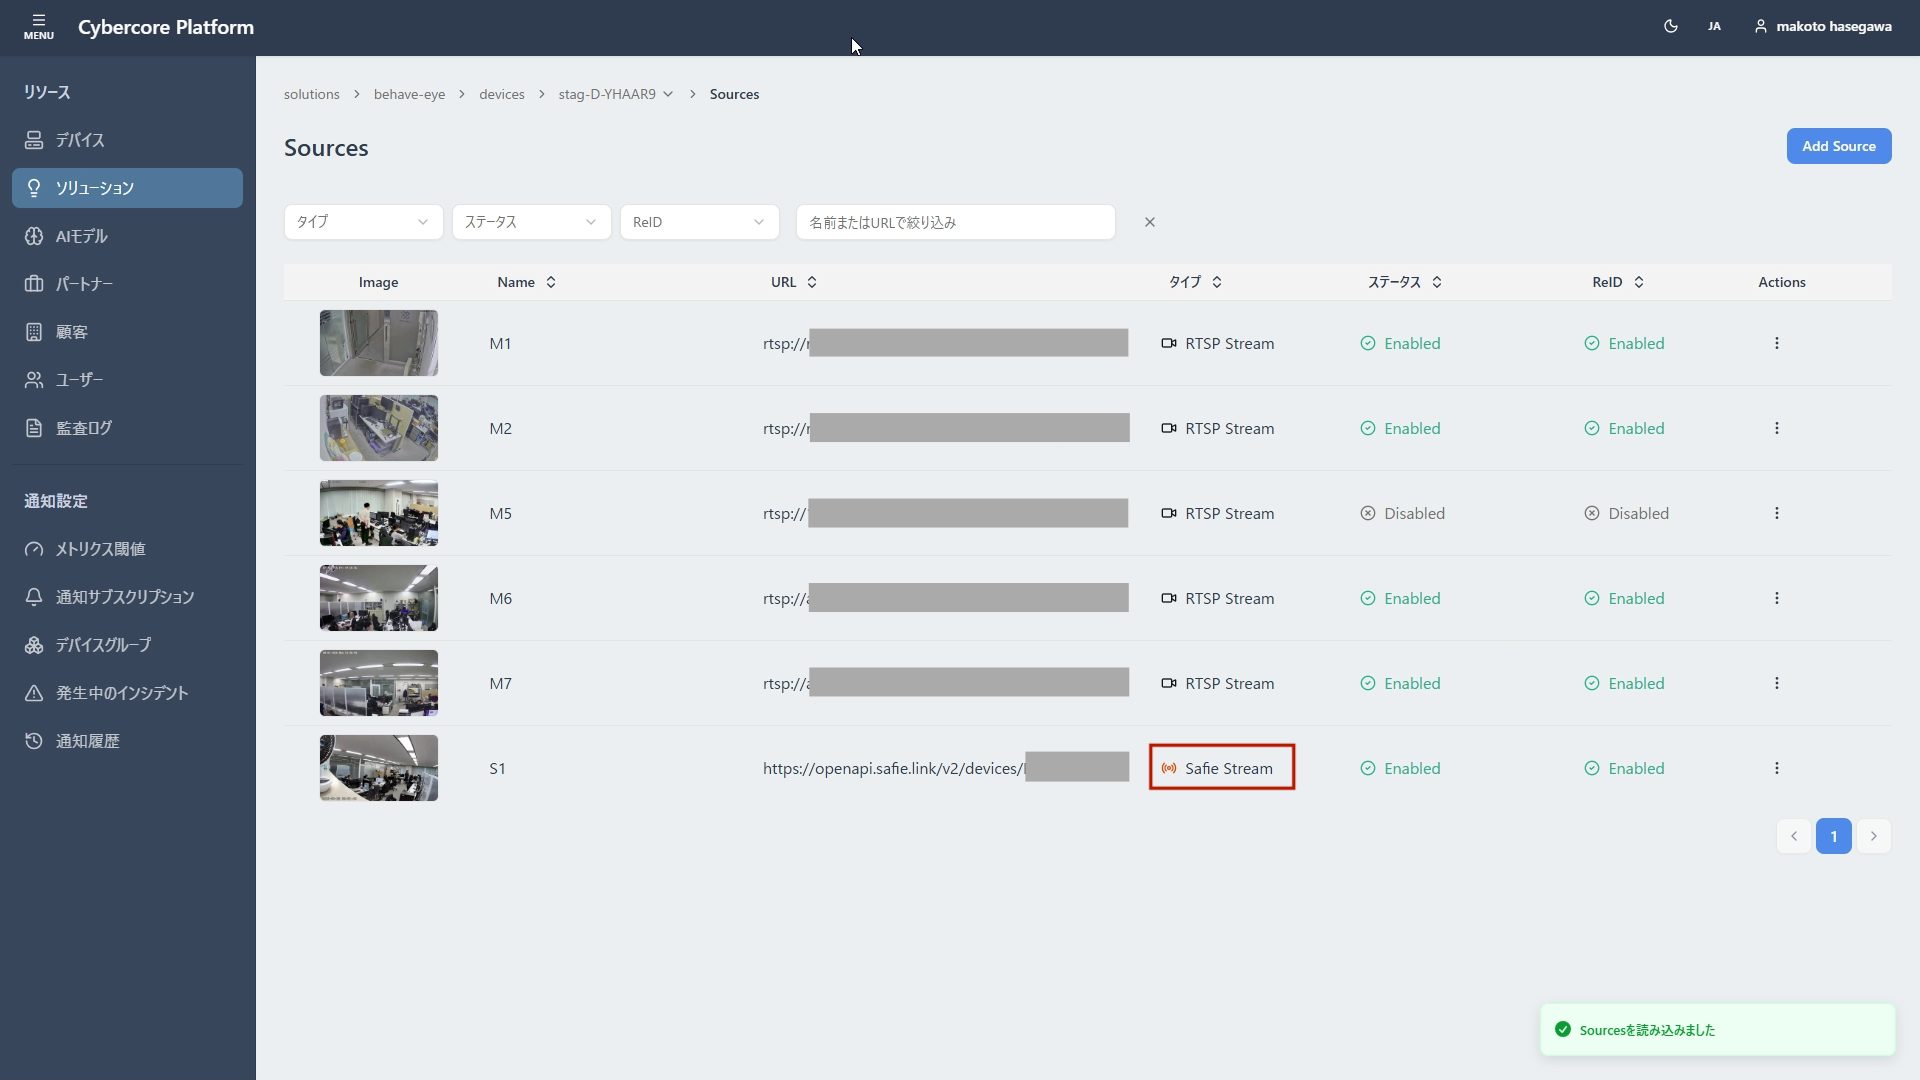Open 発生中のインシデント page
The width and height of the screenshot is (1920, 1080).
[x=127, y=693]
